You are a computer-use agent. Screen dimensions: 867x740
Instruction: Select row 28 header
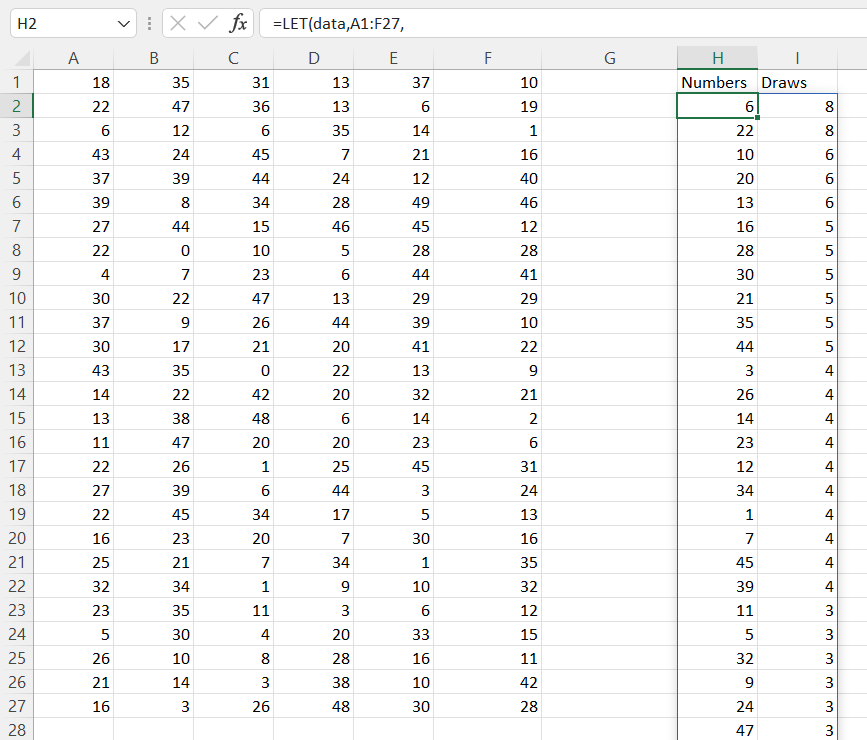click(19, 730)
